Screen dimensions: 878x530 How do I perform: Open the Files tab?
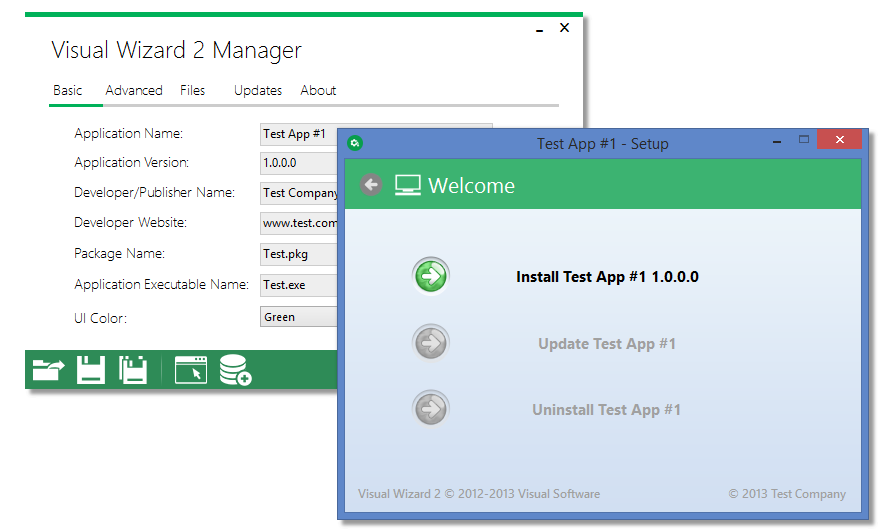pos(193,90)
